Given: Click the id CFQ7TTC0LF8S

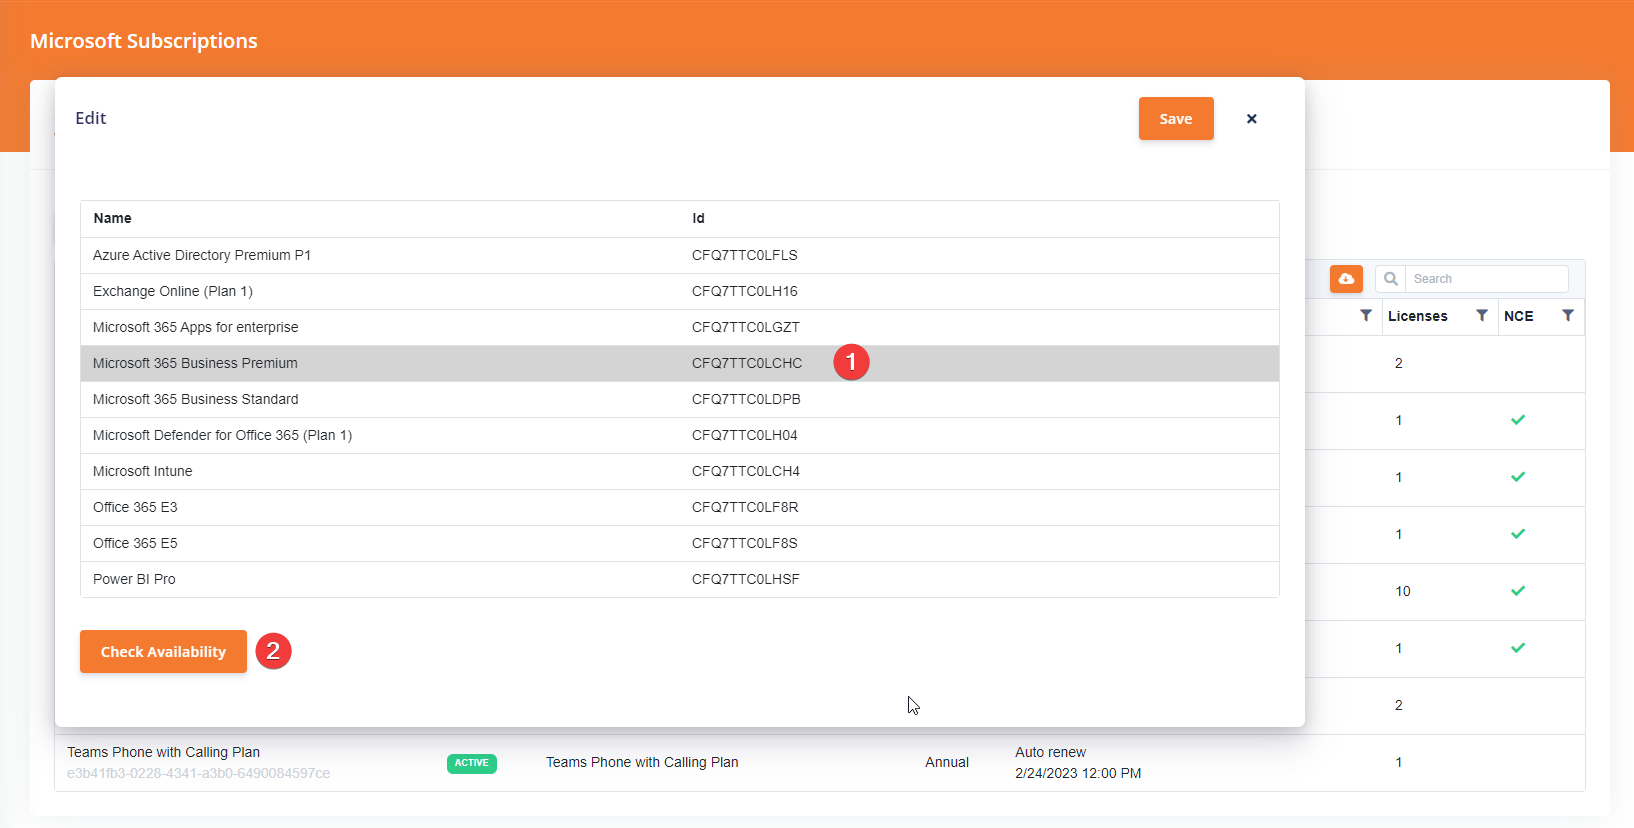Looking at the screenshot, I should (745, 543).
